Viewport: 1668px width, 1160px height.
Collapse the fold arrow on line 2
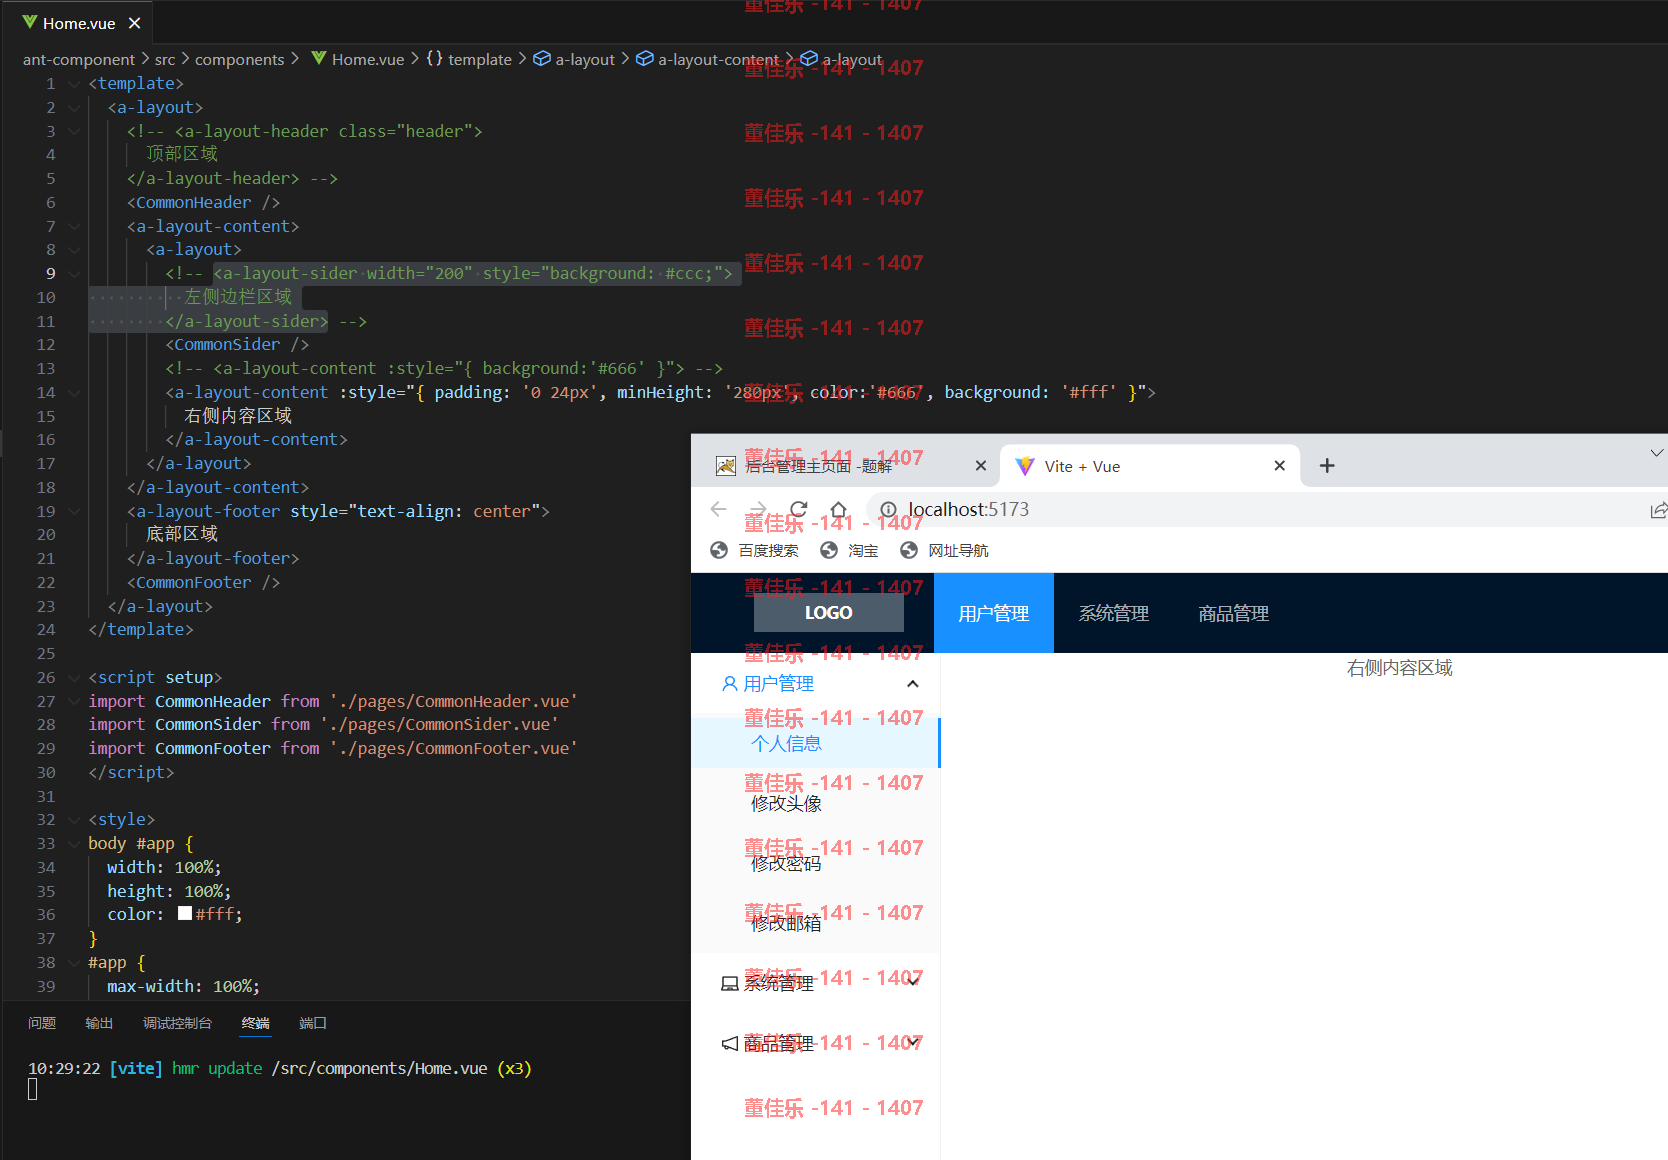[74, 108]
